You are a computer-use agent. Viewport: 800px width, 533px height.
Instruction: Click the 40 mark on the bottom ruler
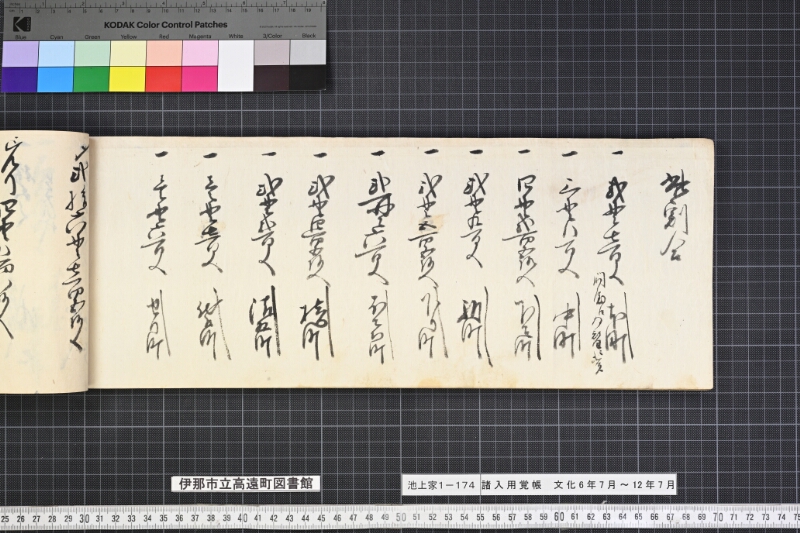point(242,518)
